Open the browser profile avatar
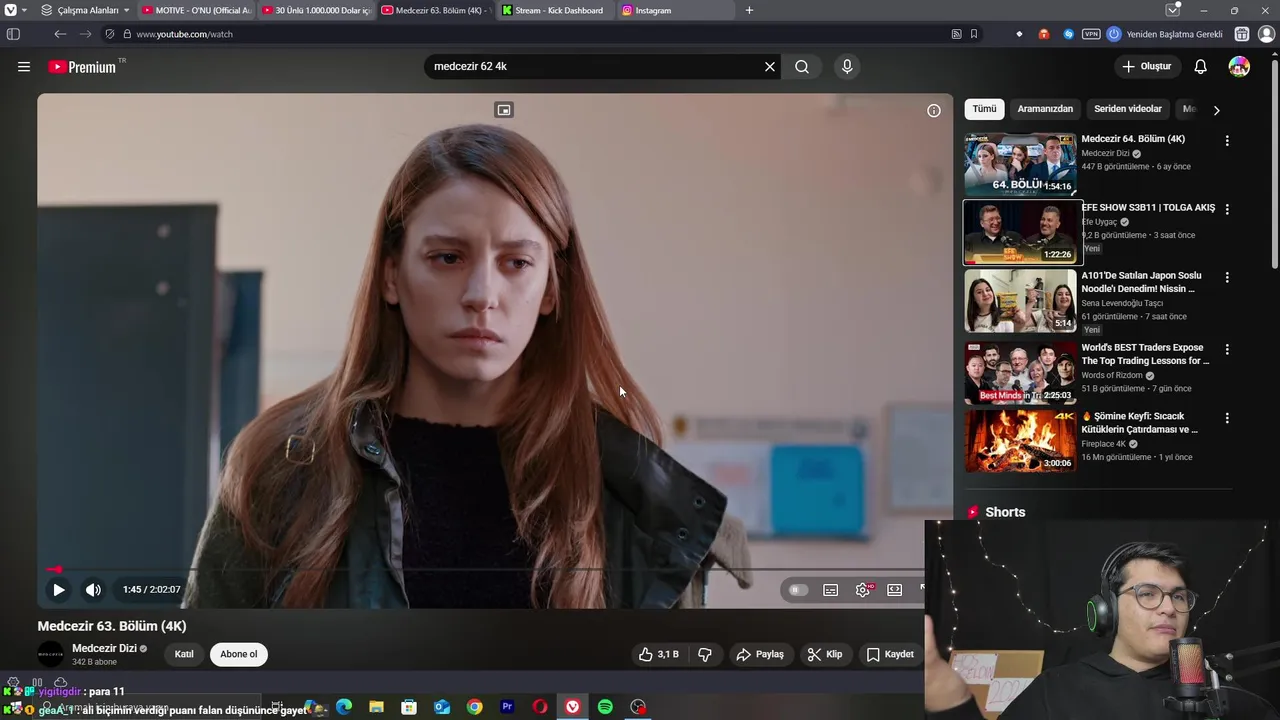Viewport: 1280px width, 720px height. pos(1266,34)
